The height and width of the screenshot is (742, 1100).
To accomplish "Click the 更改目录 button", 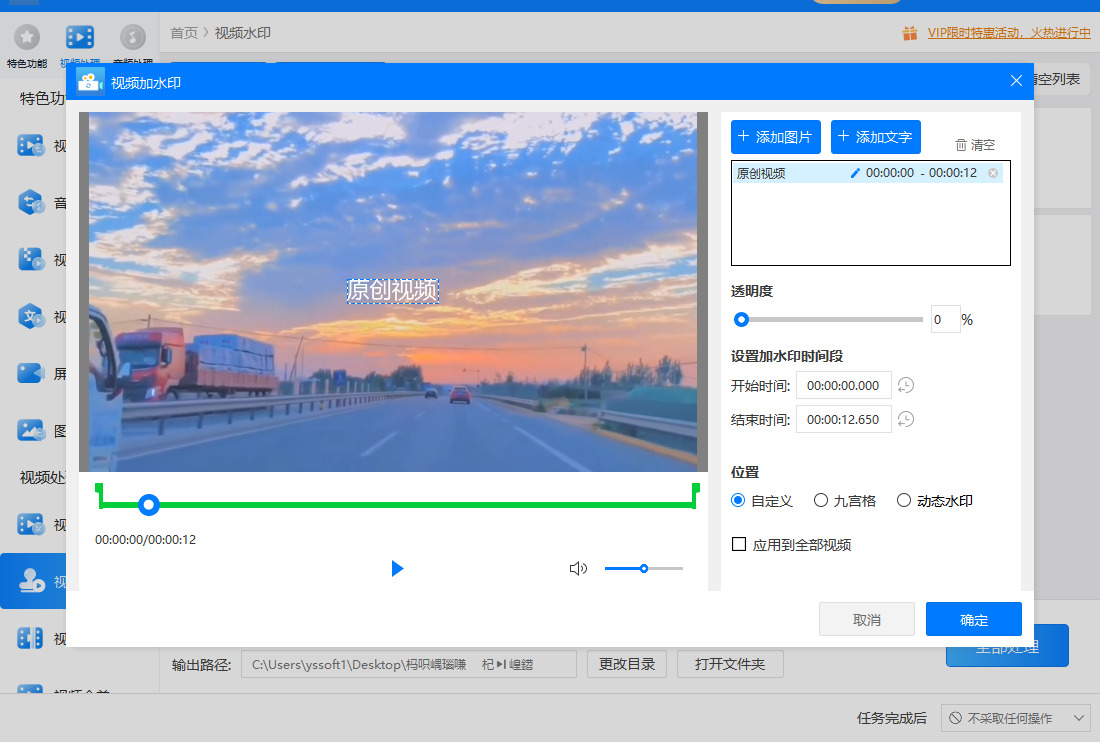I will [626, 664].
